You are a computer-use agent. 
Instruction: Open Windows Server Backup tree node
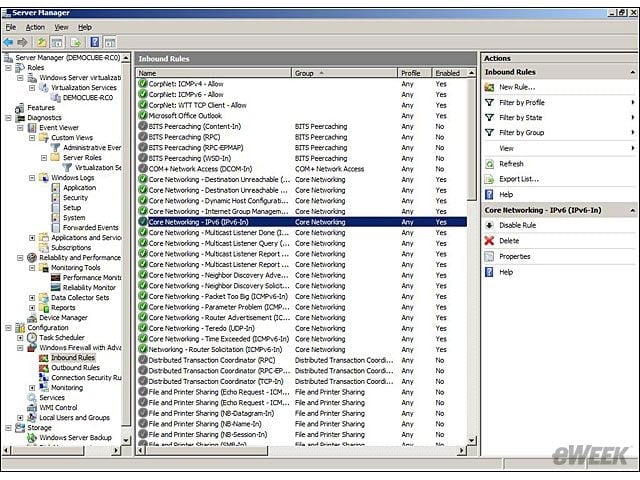tap(75, 438)
